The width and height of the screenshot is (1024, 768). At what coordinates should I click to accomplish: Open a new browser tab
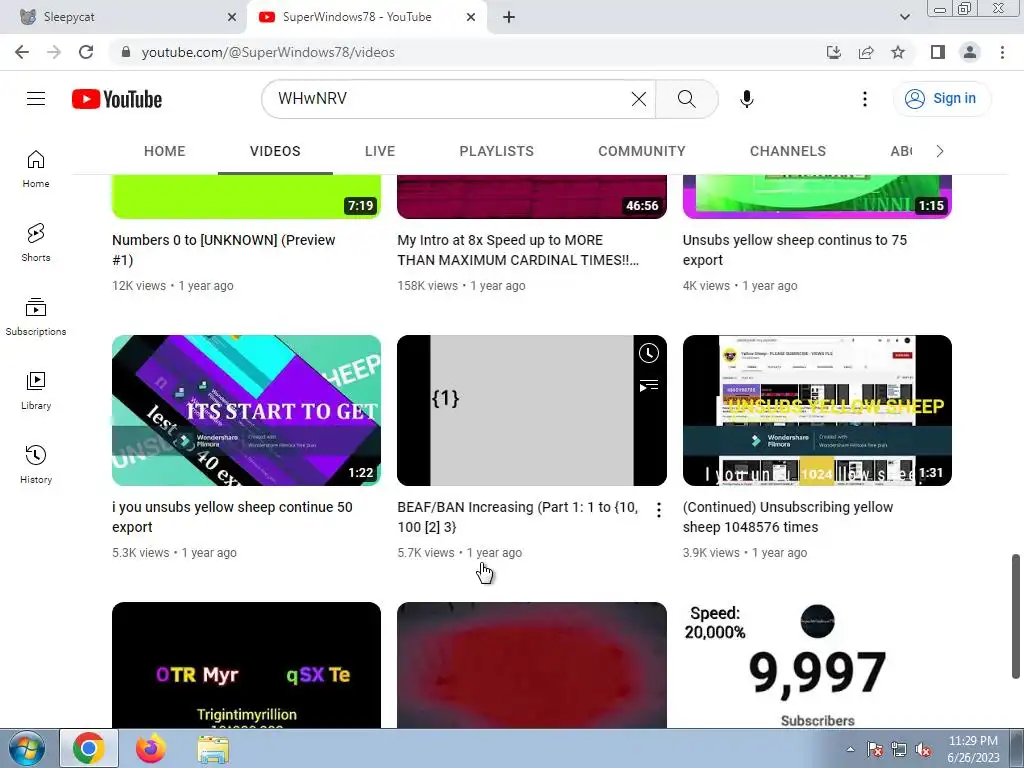[x=509, y=17]
